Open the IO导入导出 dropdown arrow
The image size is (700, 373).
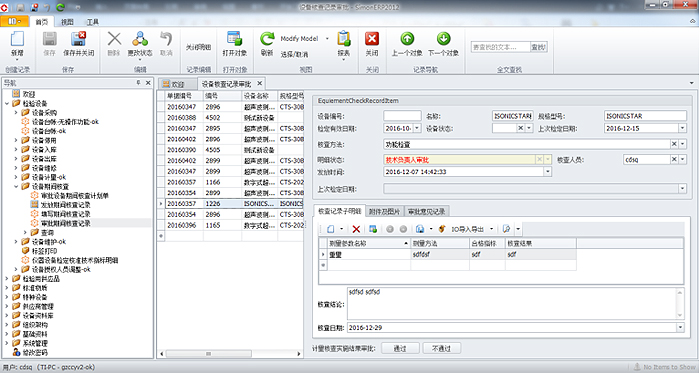pyautogui.click(x=492, y=229)
